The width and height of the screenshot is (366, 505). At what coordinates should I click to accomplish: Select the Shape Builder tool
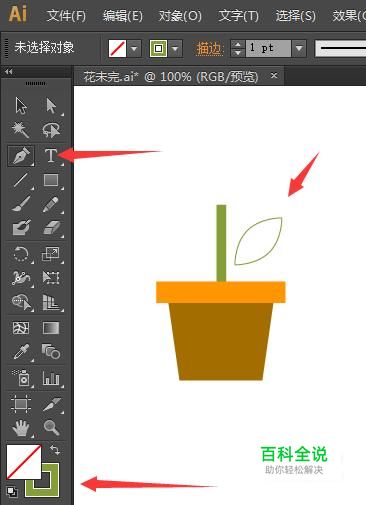tap(21, 302)
